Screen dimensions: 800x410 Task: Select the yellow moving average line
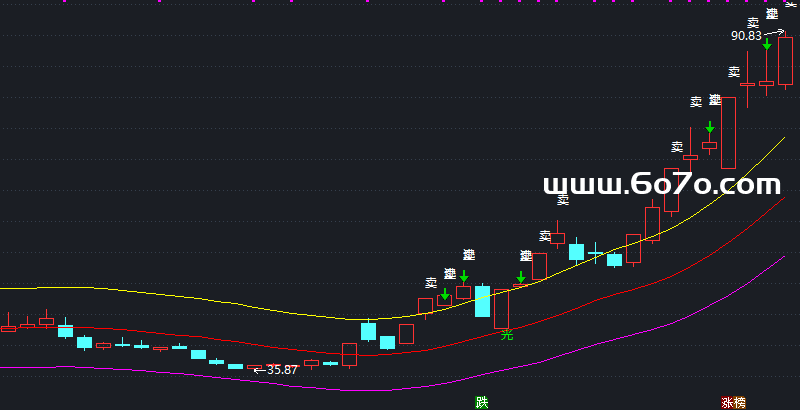click(x=200, y=299)
